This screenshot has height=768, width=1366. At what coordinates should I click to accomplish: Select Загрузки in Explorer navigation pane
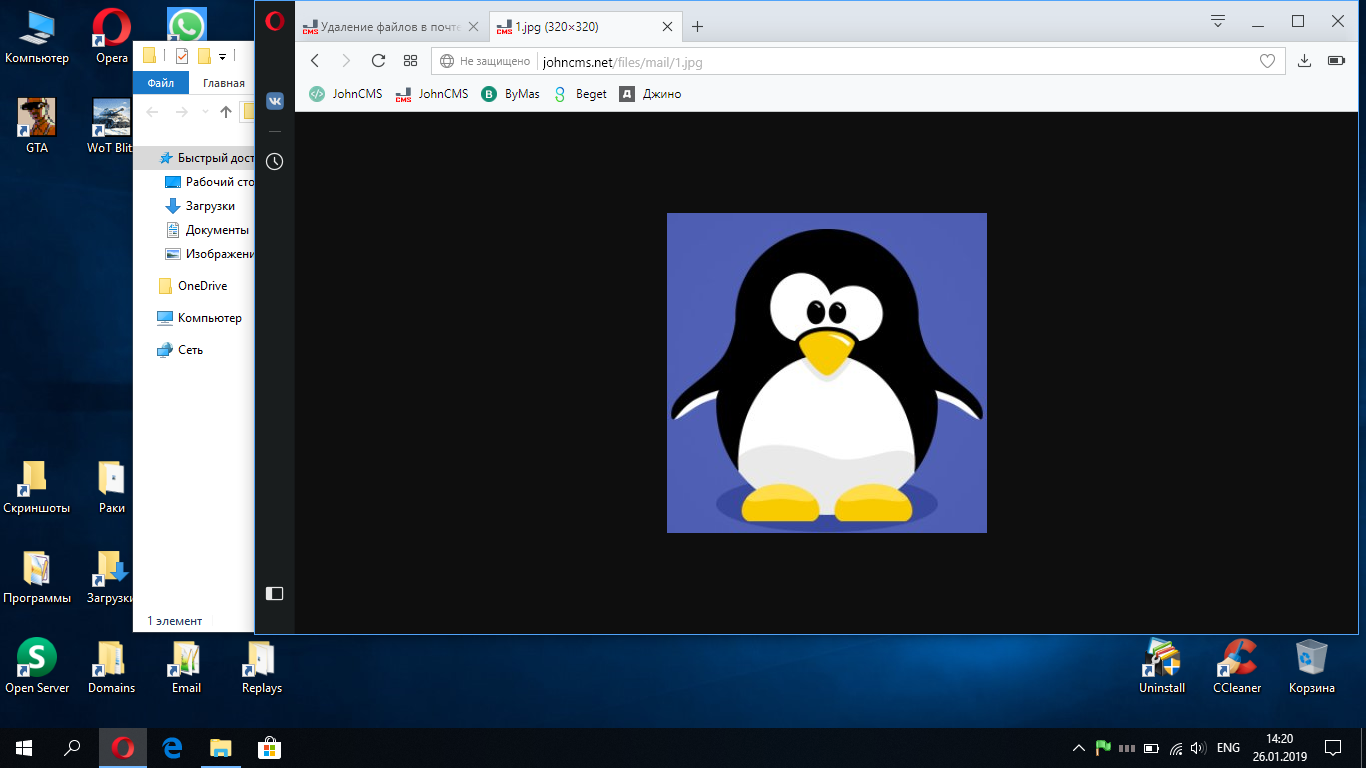tap(210, 206)
